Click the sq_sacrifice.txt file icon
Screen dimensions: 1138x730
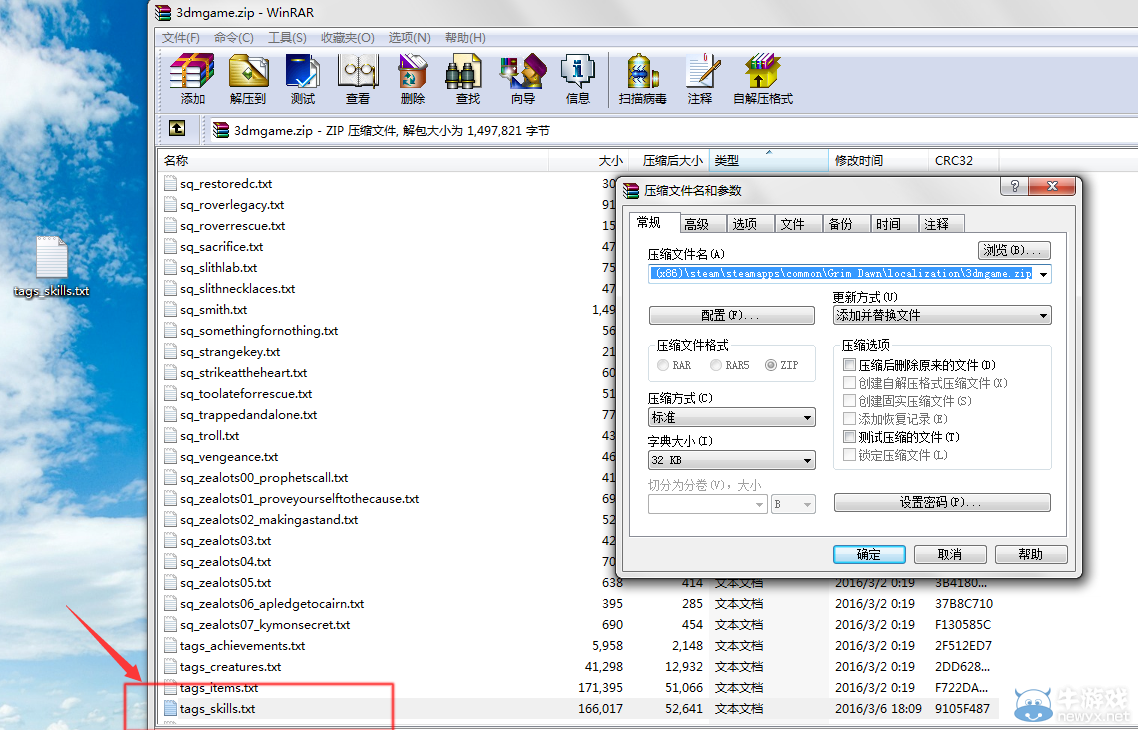click(x=171, y=247)
